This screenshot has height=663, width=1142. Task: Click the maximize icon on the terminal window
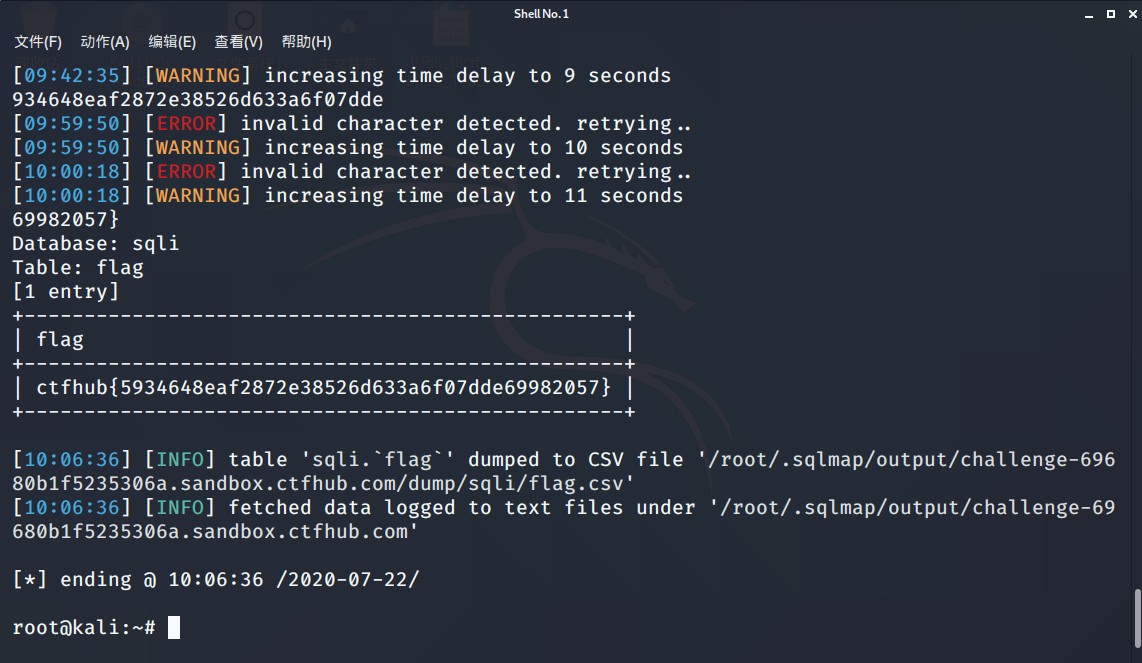click(x=1110, y=14)
